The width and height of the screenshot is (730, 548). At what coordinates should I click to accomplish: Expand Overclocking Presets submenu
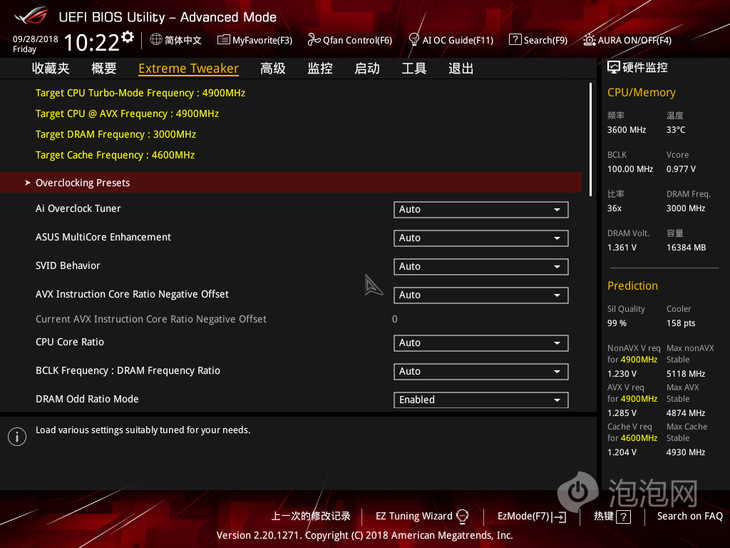tap(291, 183)
